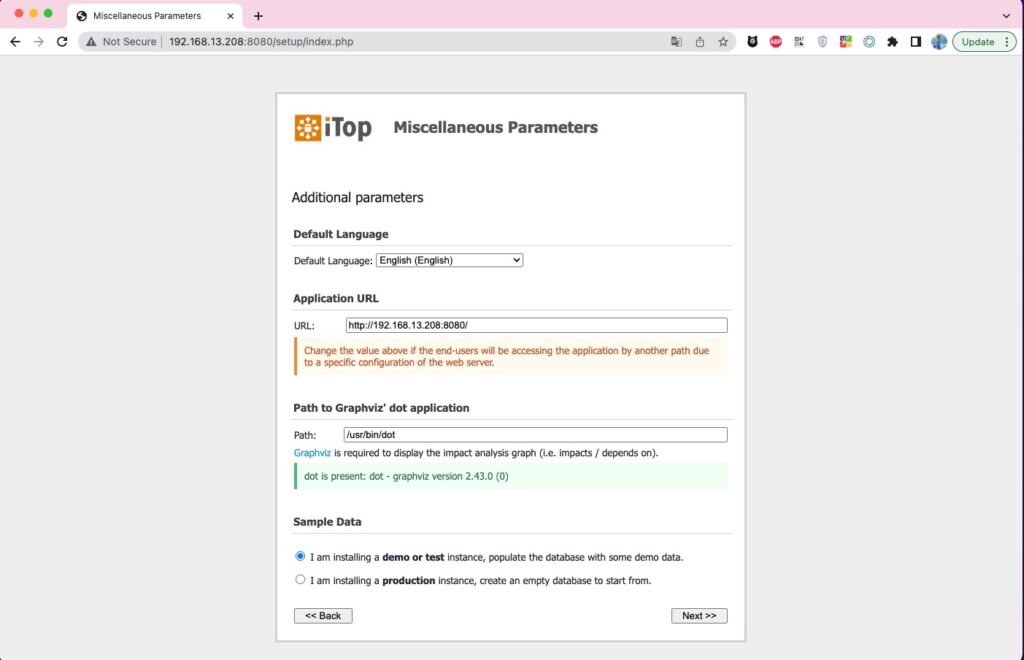This screenshot has width=1024, height=660.
Task: Click the 'Path to Graphviz' dot application' heading
Action: tap(381, 408)
